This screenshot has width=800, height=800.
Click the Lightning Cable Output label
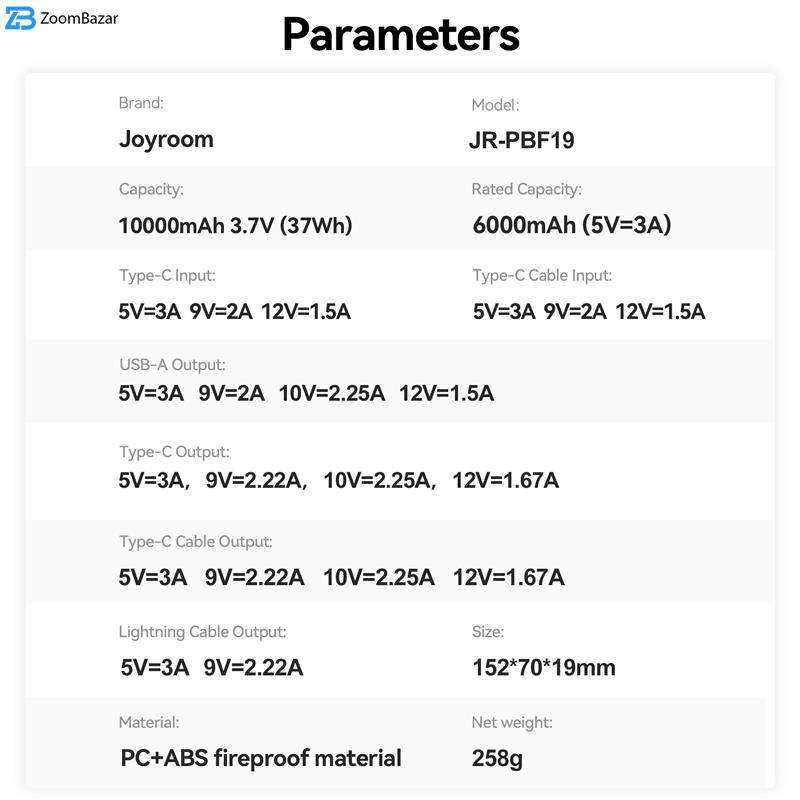point(202,632)
